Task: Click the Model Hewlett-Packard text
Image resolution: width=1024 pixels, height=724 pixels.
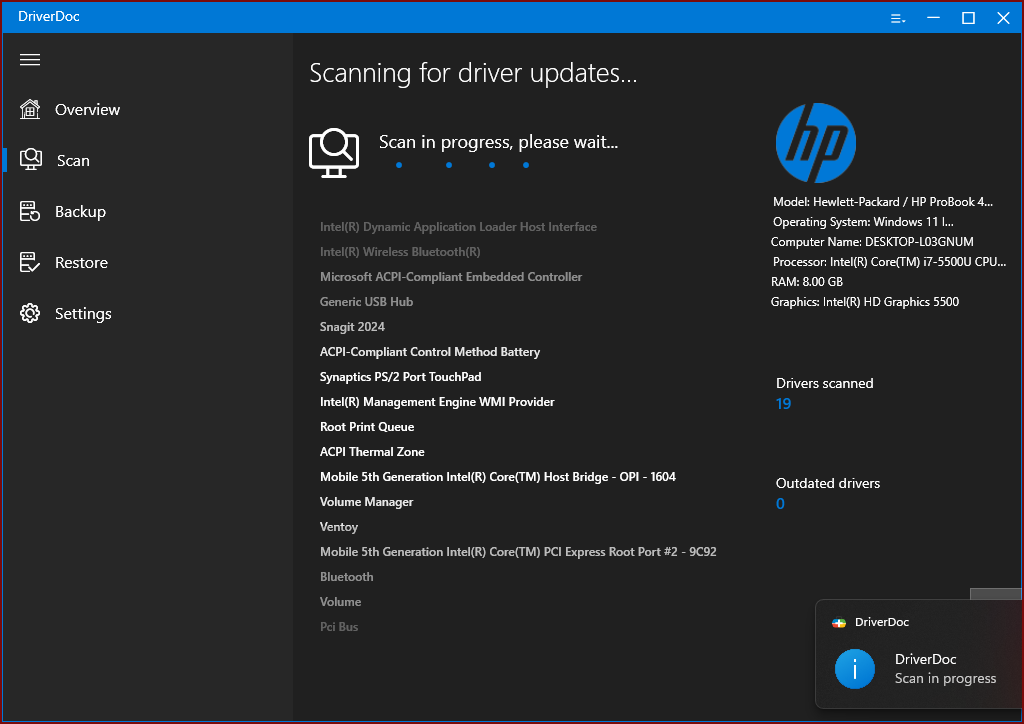Action: [883, 202]
